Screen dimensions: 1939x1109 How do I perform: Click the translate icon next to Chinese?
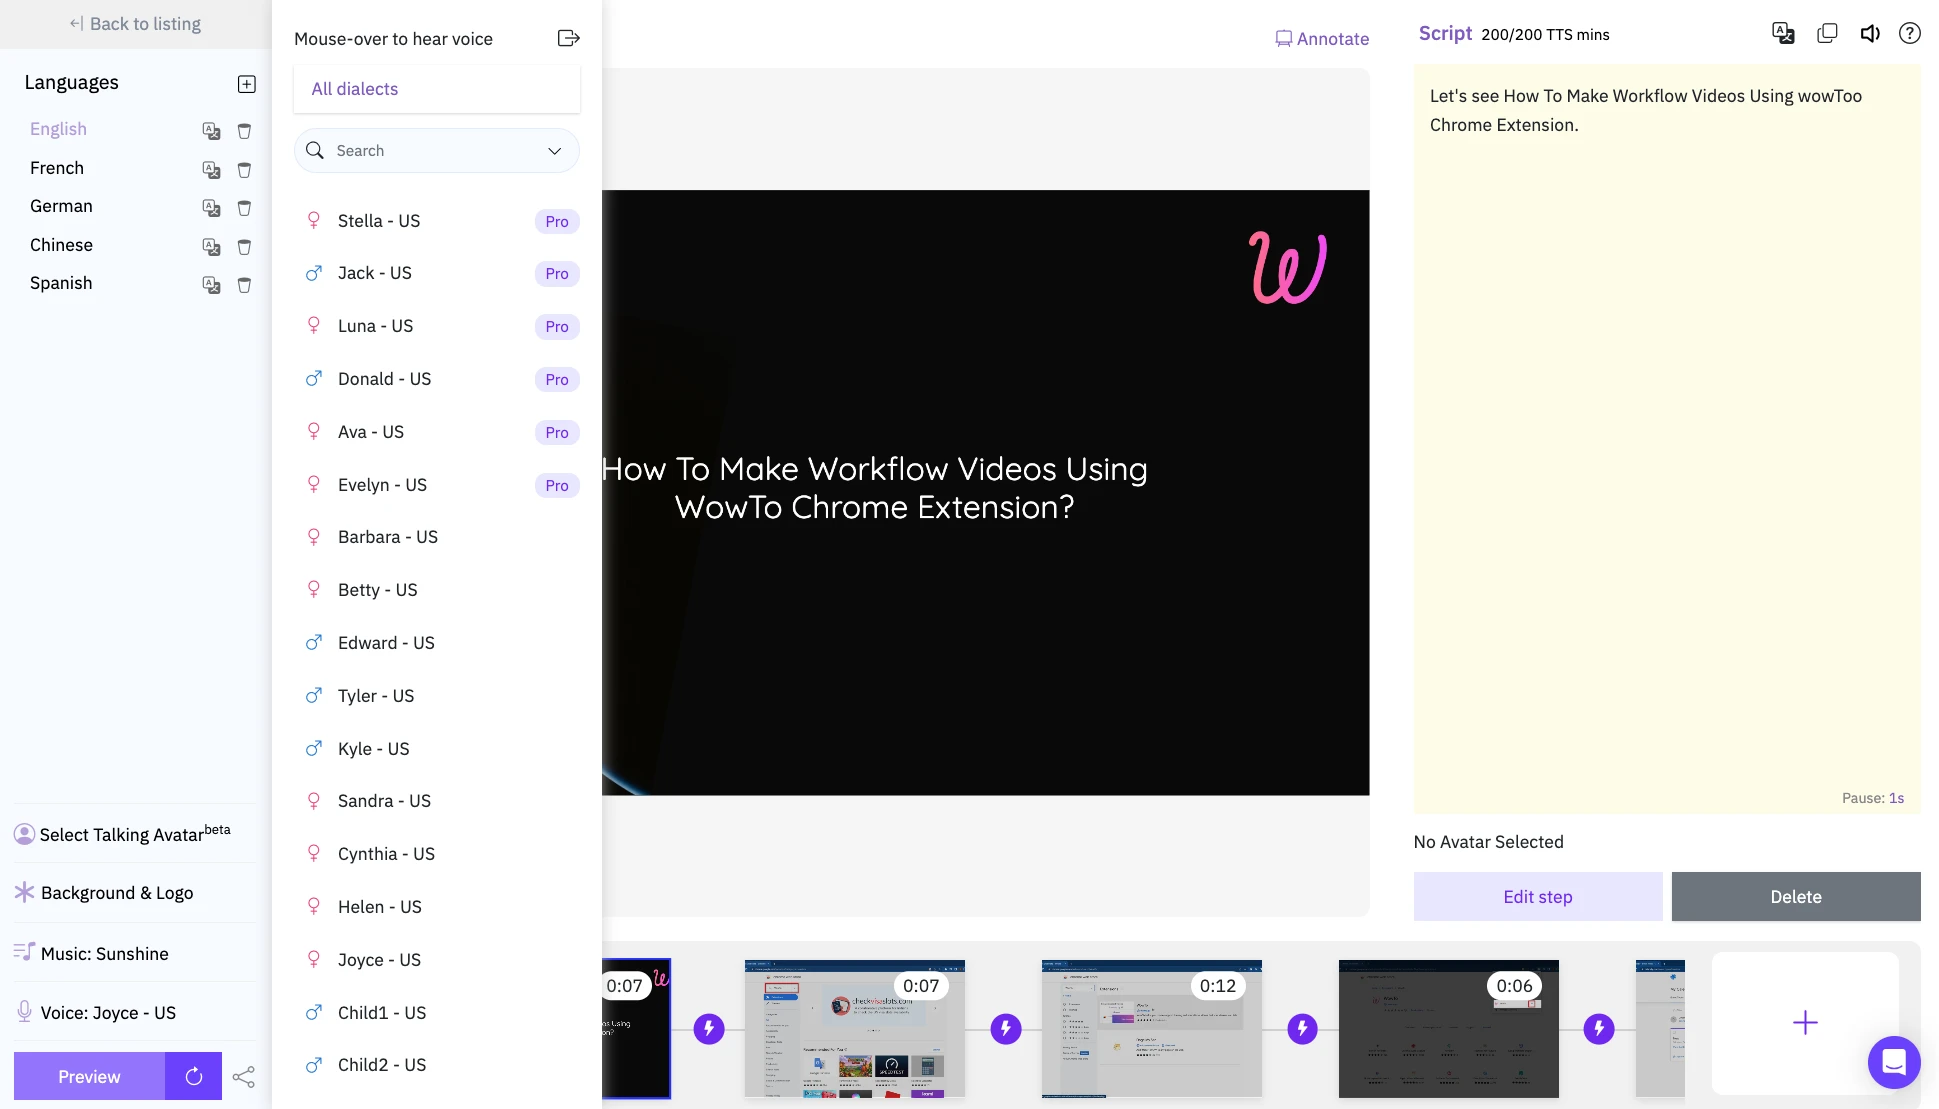point(211,247)
